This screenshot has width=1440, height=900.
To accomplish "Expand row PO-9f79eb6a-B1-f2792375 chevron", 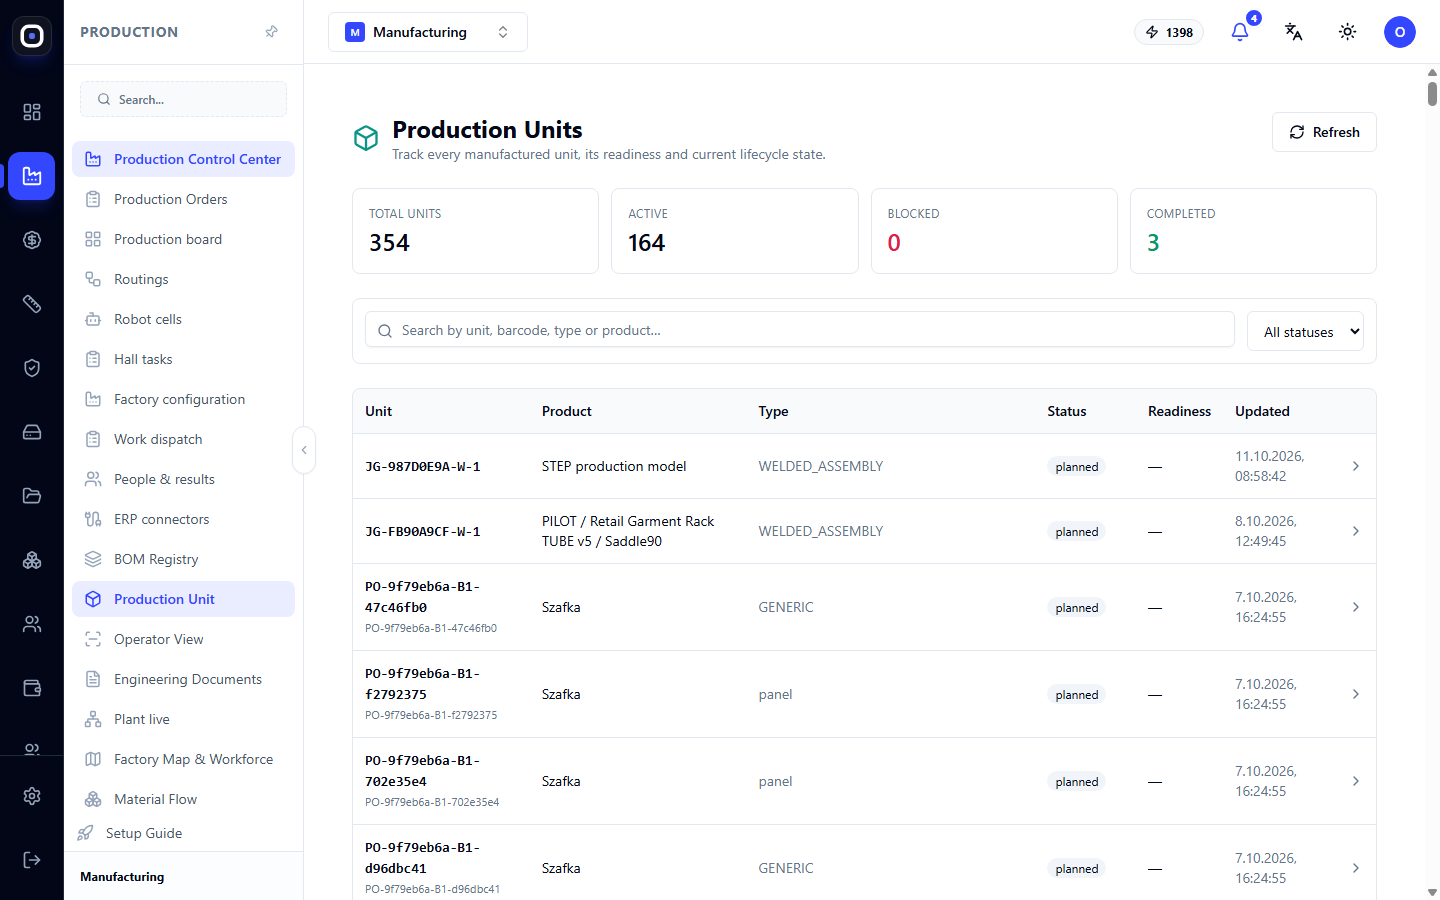I will [1356, 694].
